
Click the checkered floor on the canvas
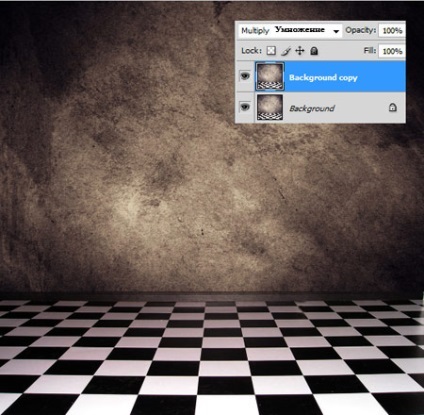pos(212,357)
